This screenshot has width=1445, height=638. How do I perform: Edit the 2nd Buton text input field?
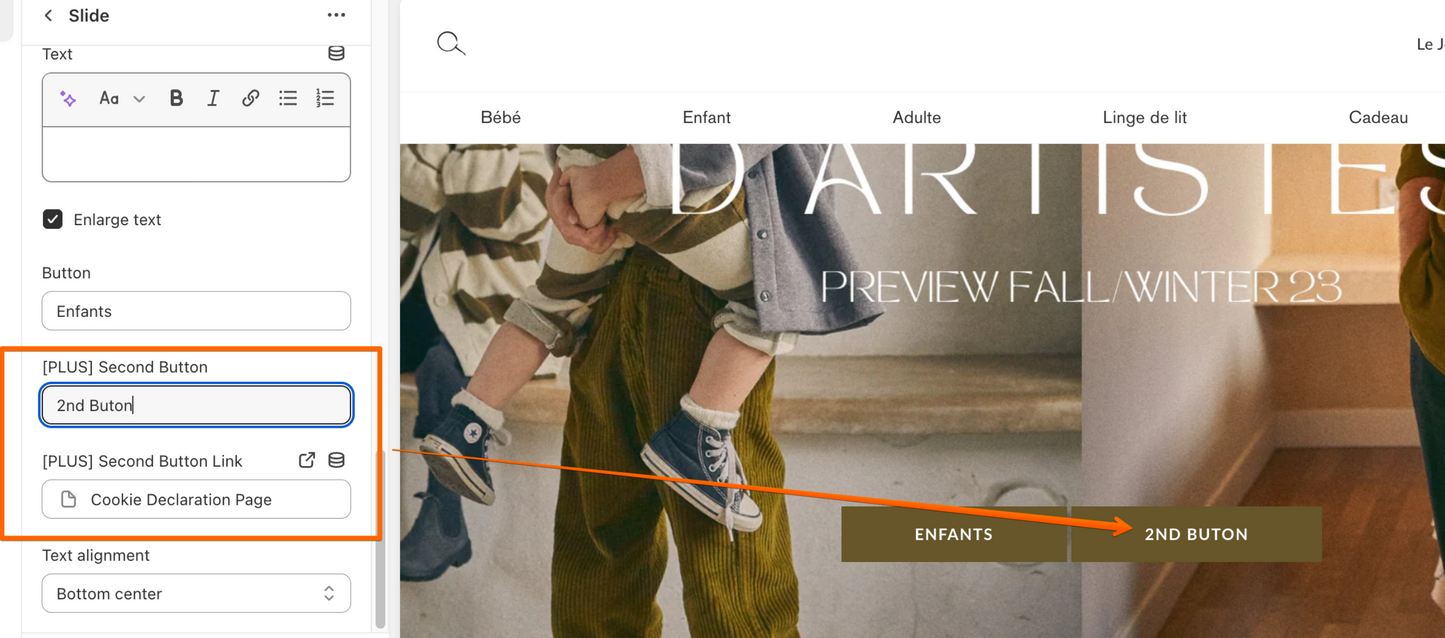click(196, 405)
